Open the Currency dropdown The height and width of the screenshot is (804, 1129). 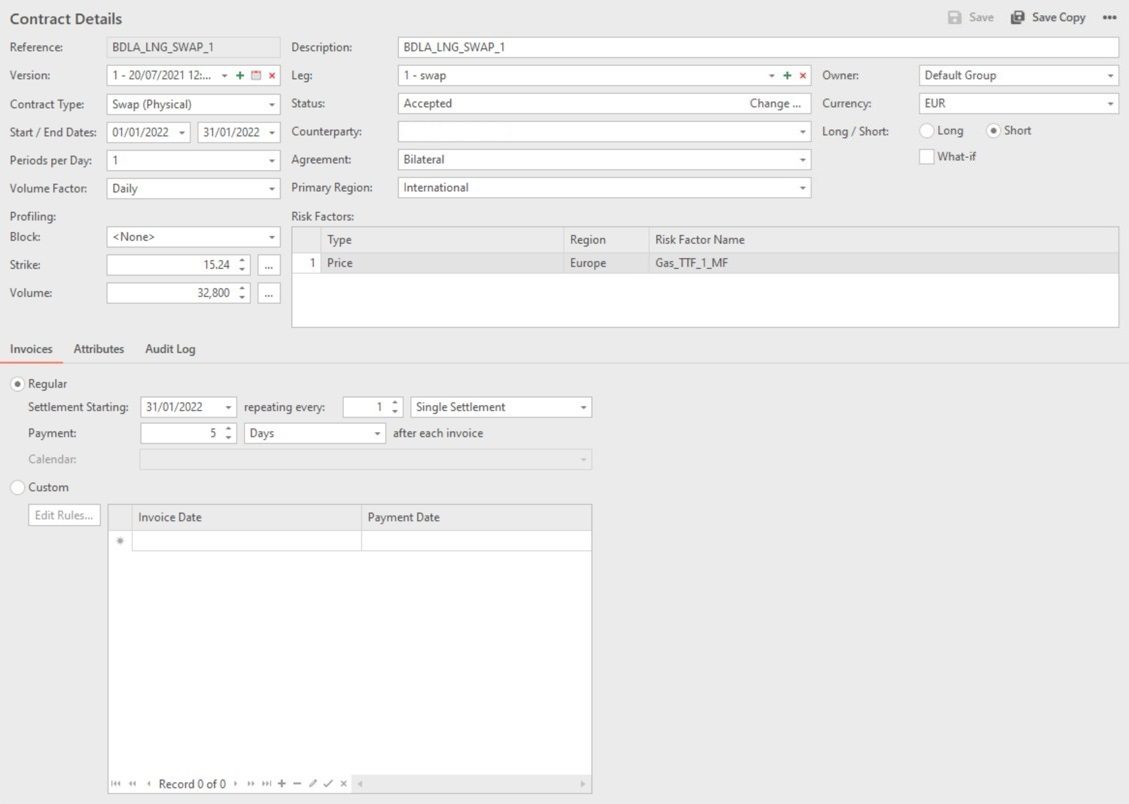tap(1110, 104)
